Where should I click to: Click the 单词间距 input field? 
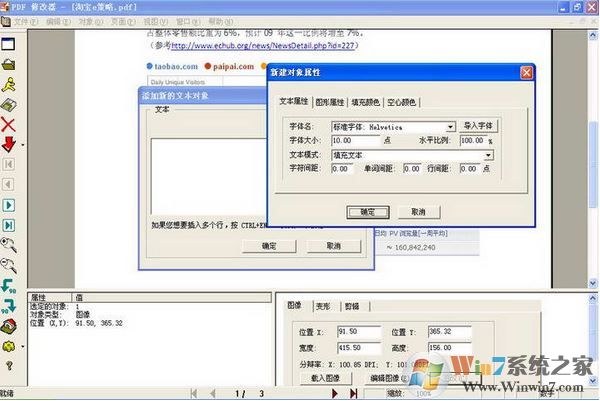point(412,169)
